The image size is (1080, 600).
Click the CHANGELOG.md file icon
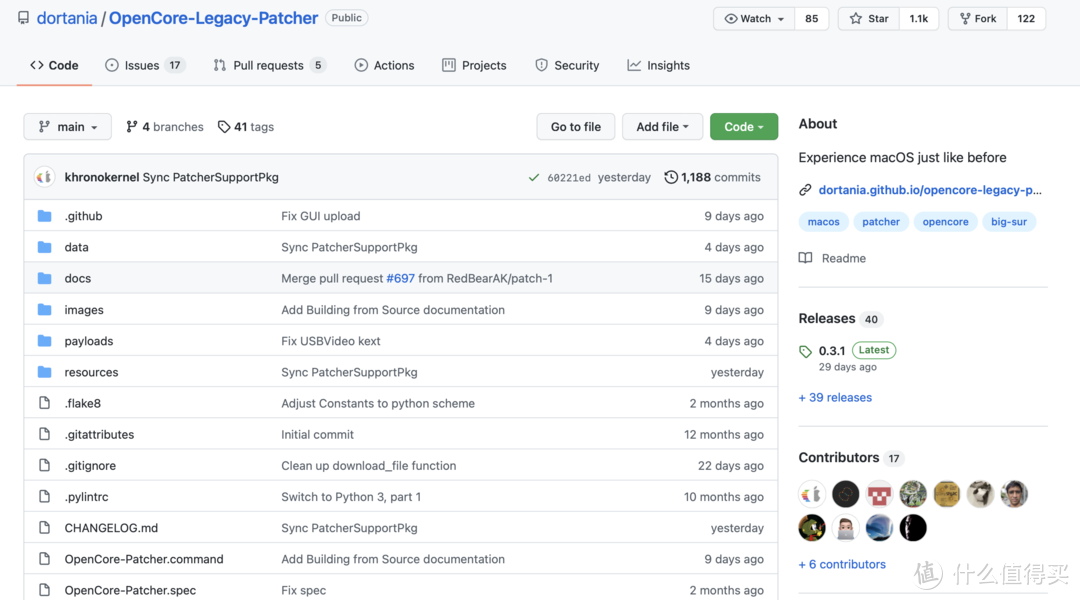click(x=44, y=528)
